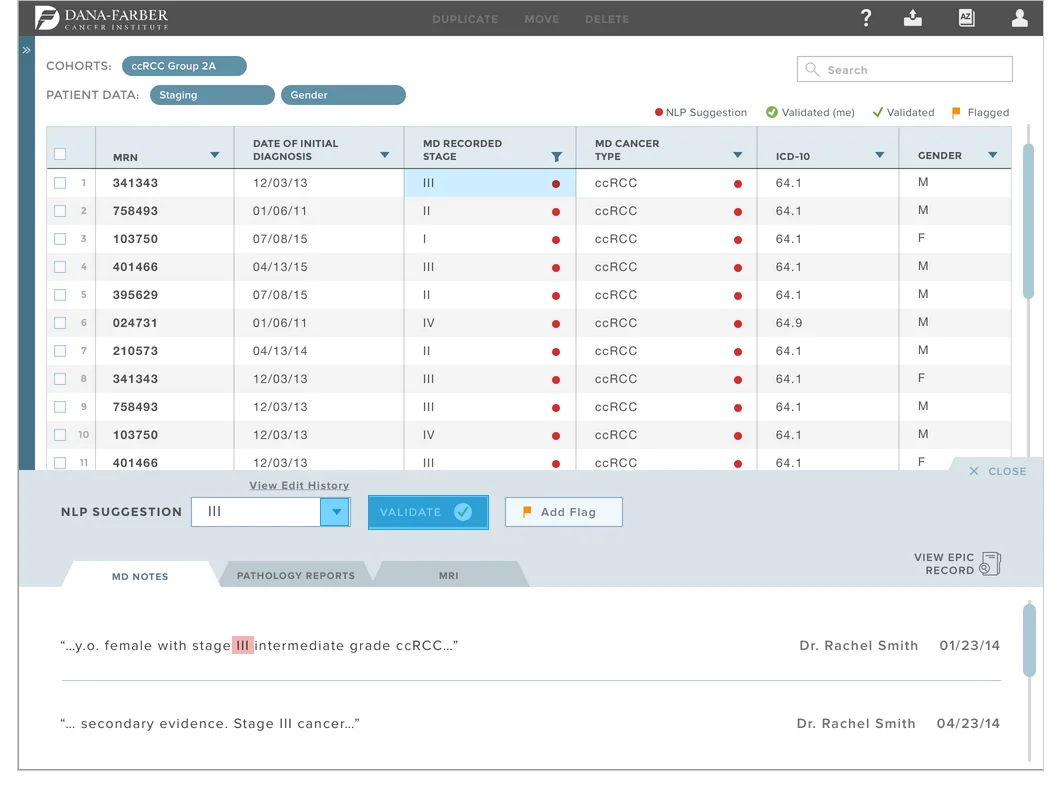Close the detail panel with Close button
1063x788 pixels.
point(997,471)
